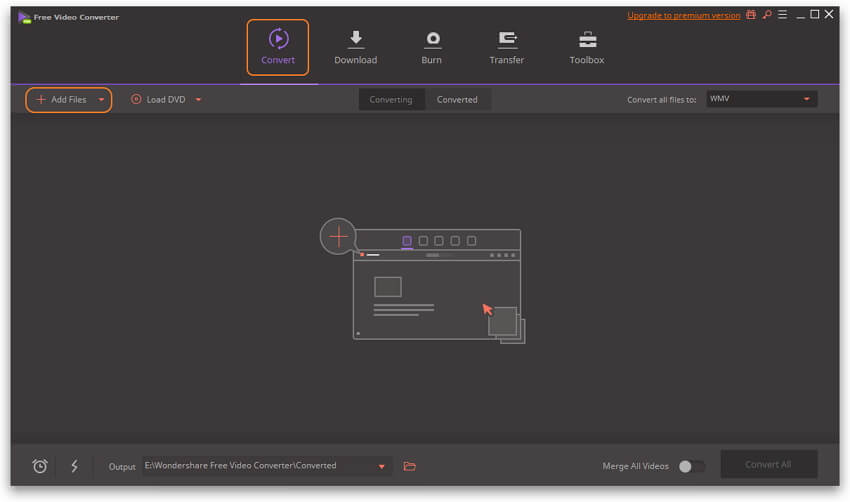Close the Free Video Converter window

[x=829, y=15]
